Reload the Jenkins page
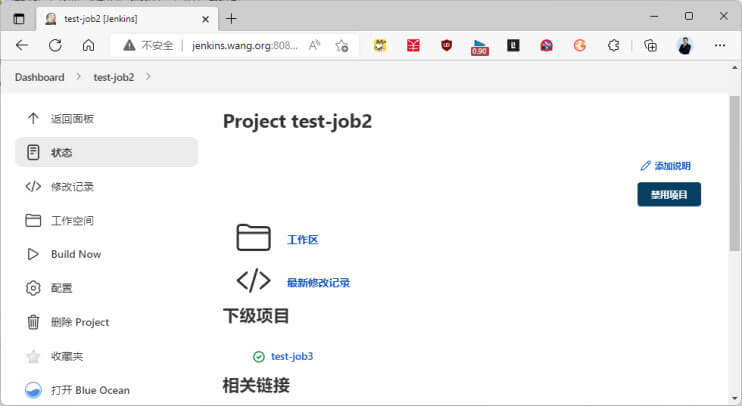Screen dimensions: 742x406 (x=55, y=45)
